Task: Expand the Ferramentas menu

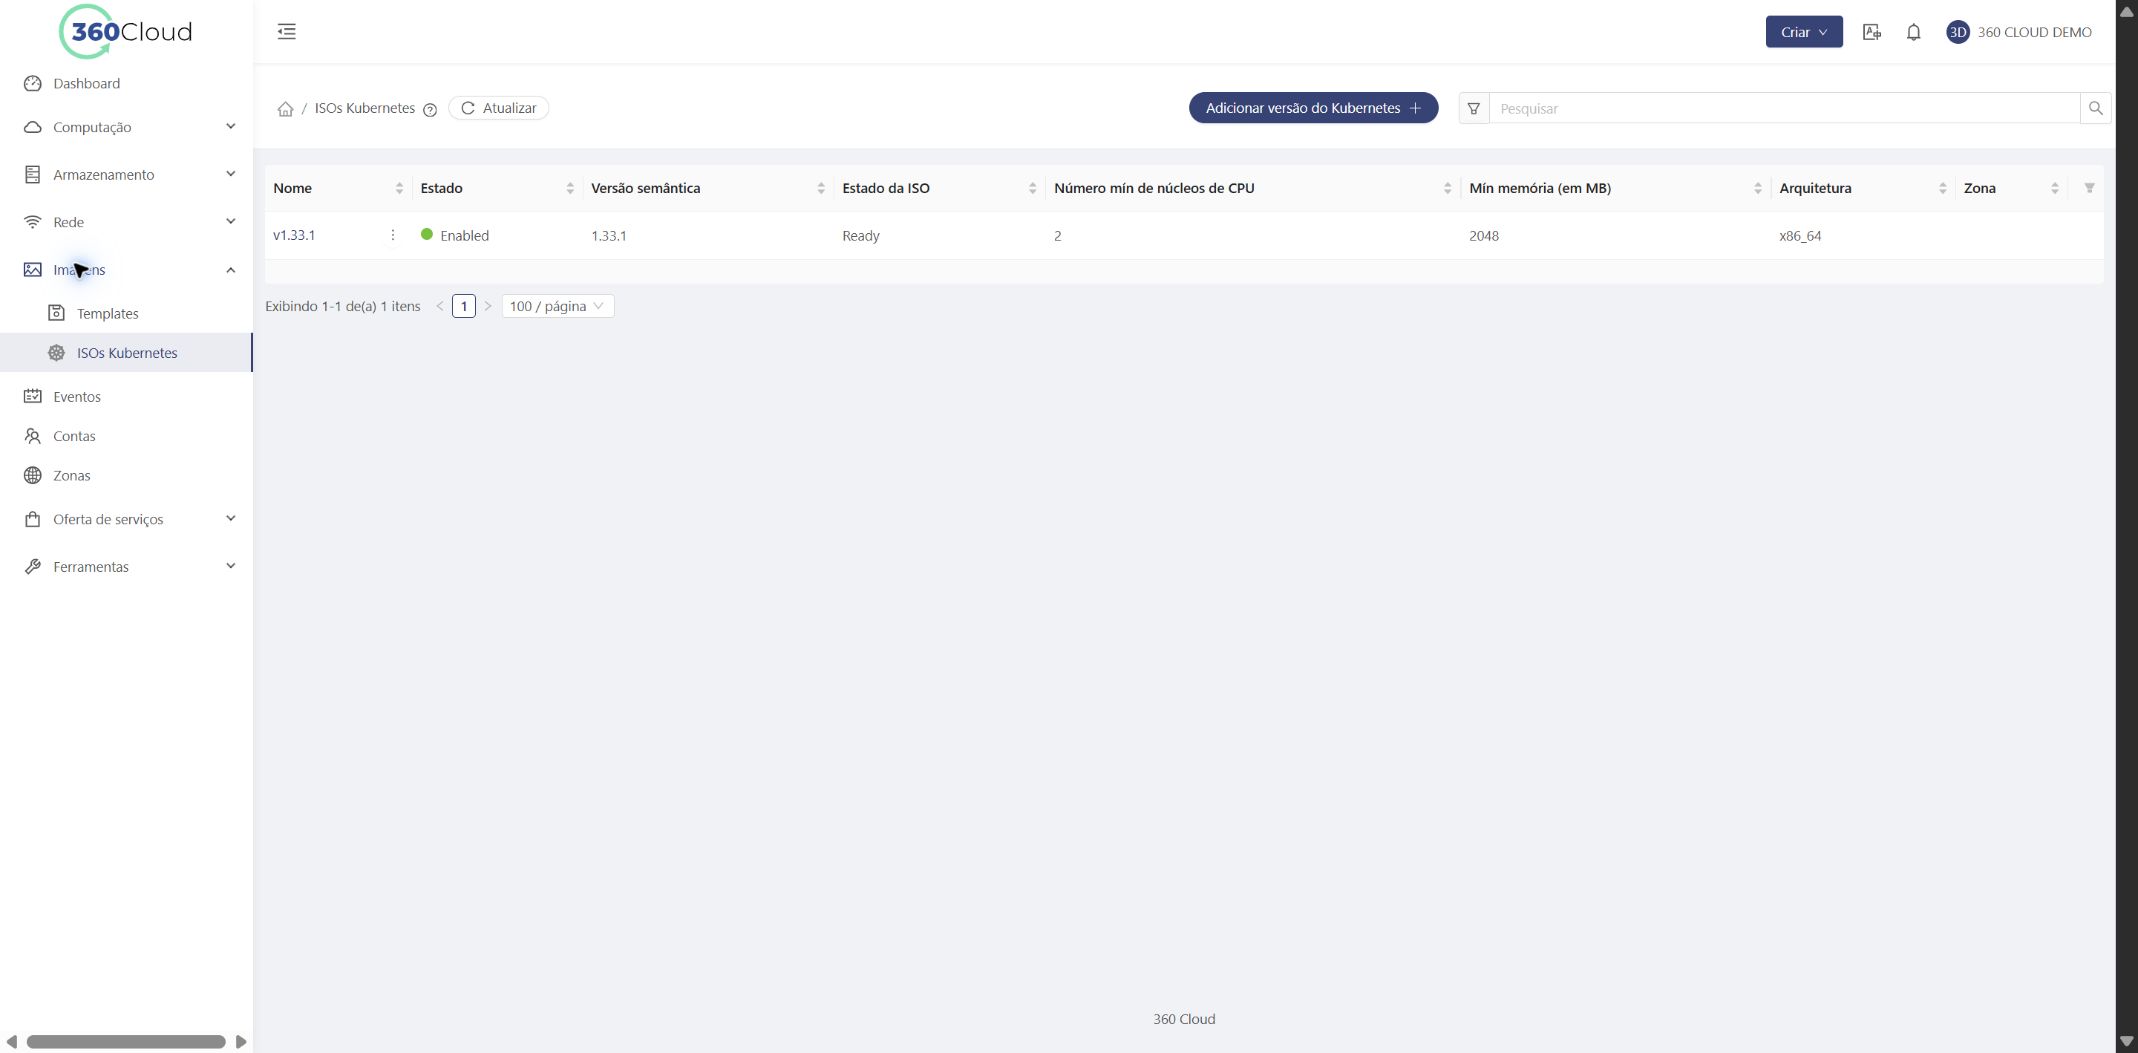Action: [127, 566]
